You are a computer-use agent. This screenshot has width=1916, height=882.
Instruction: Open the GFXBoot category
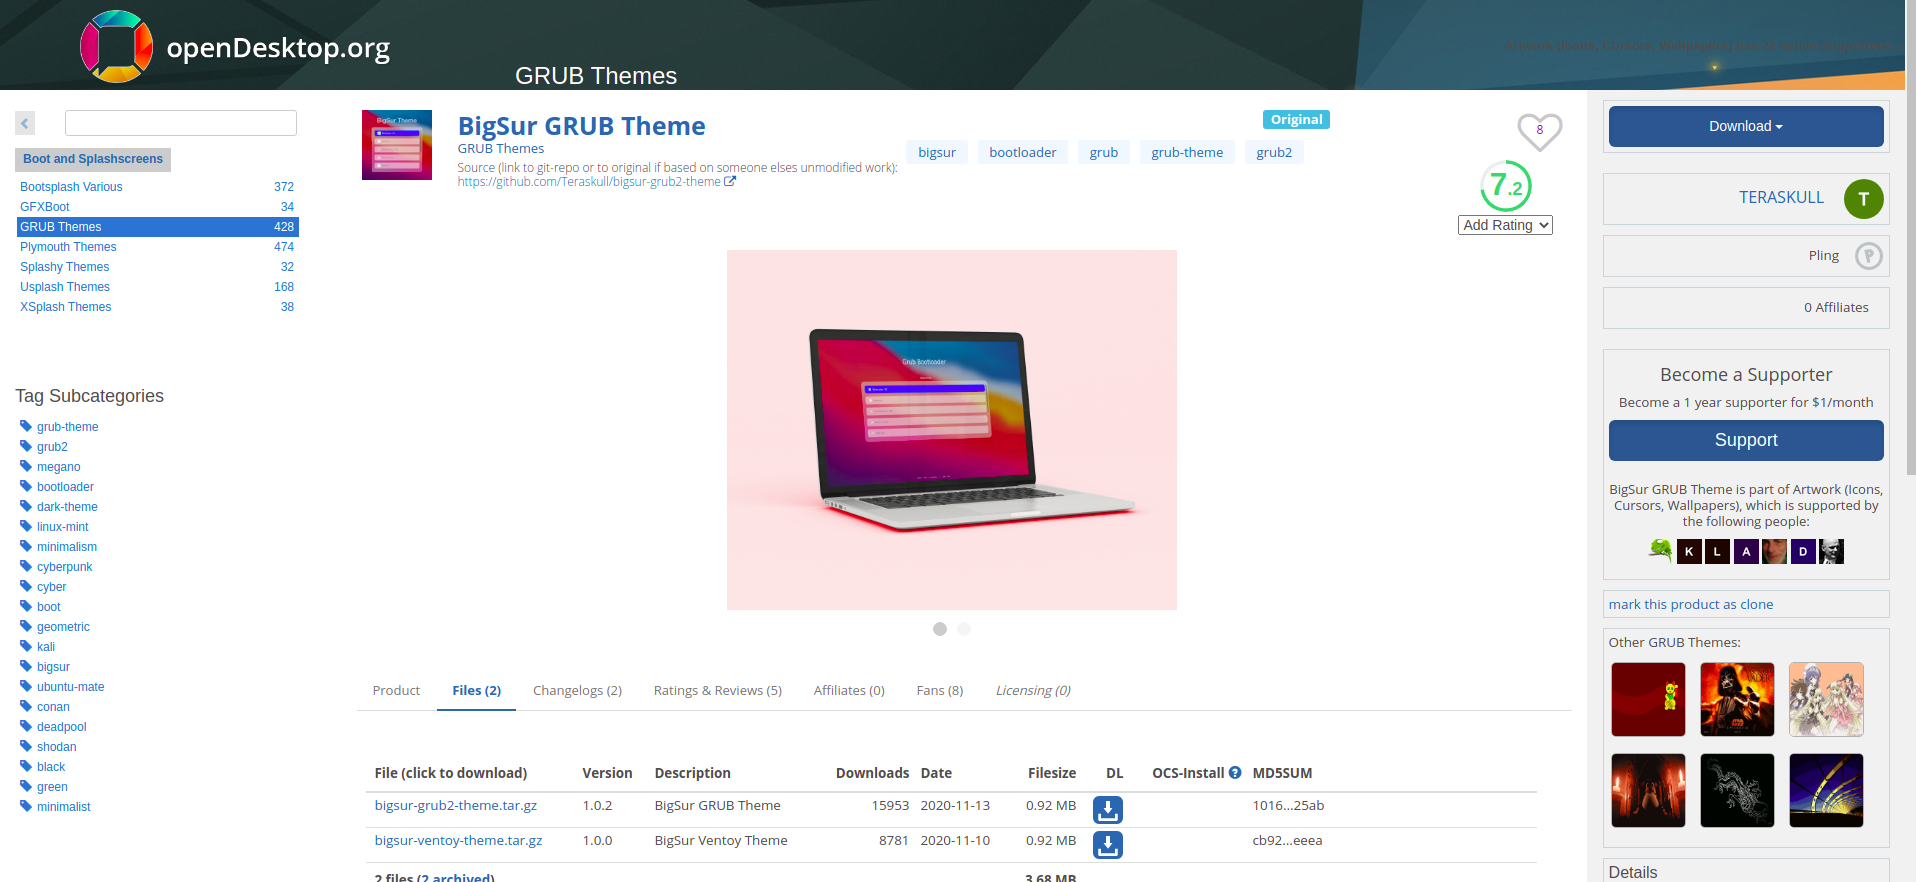tap(157, 207)
